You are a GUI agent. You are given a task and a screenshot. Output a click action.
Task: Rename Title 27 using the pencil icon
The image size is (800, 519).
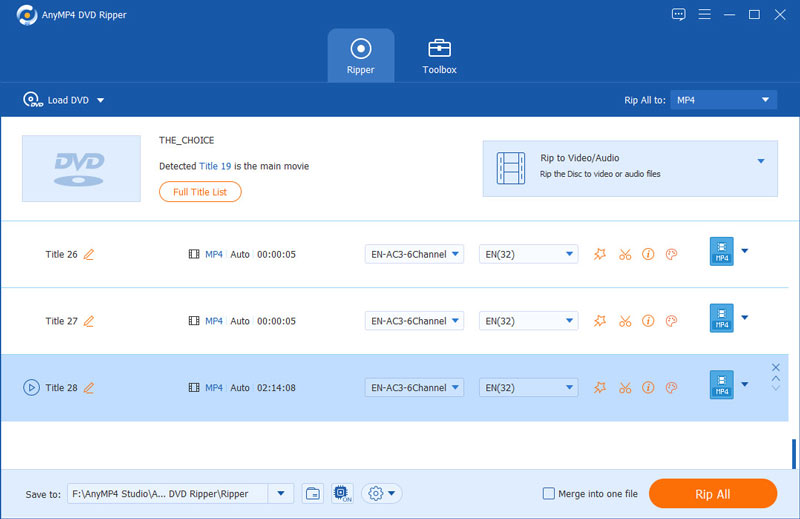89,321
